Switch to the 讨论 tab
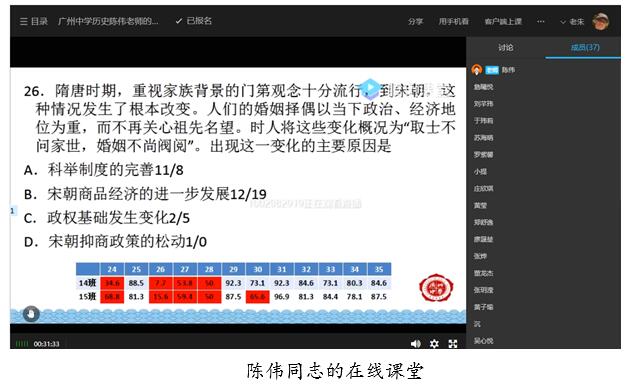This screenshot has width=626, height=391. click(x=505, y=48)
